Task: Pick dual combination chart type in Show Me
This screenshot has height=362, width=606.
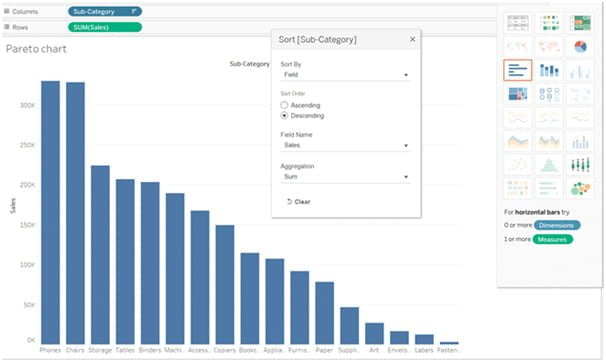Action: 580,141
